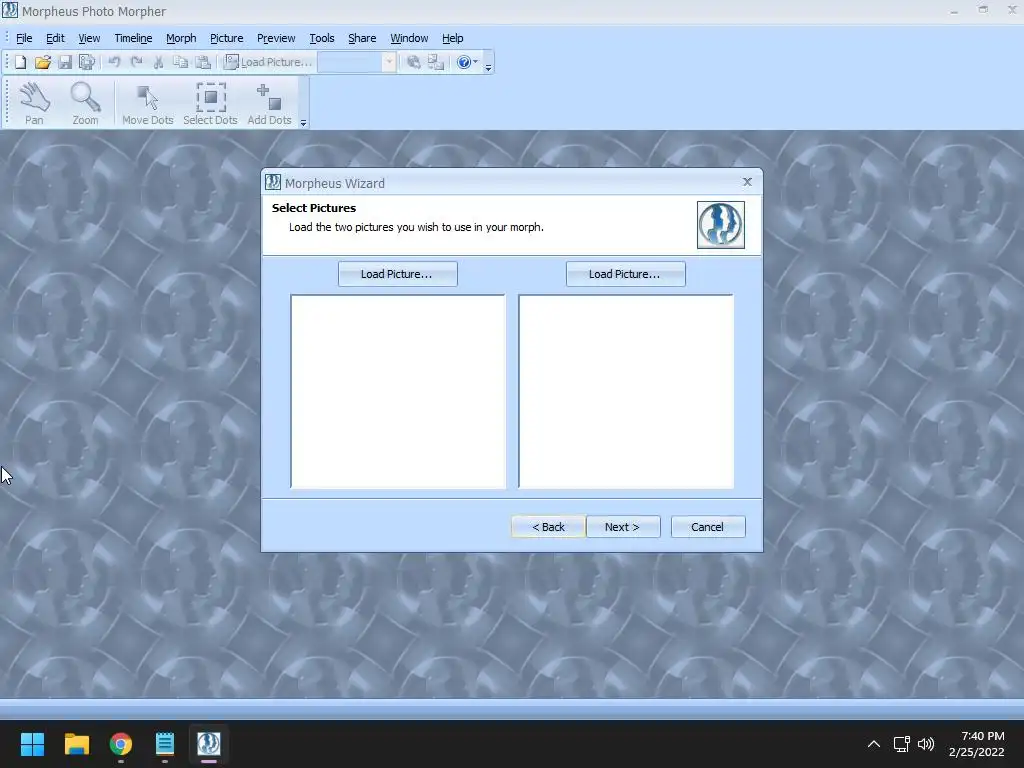Open File Explorer from the taskbar
This screenshot has height=768, width=1024.
[x=76, y=744]
